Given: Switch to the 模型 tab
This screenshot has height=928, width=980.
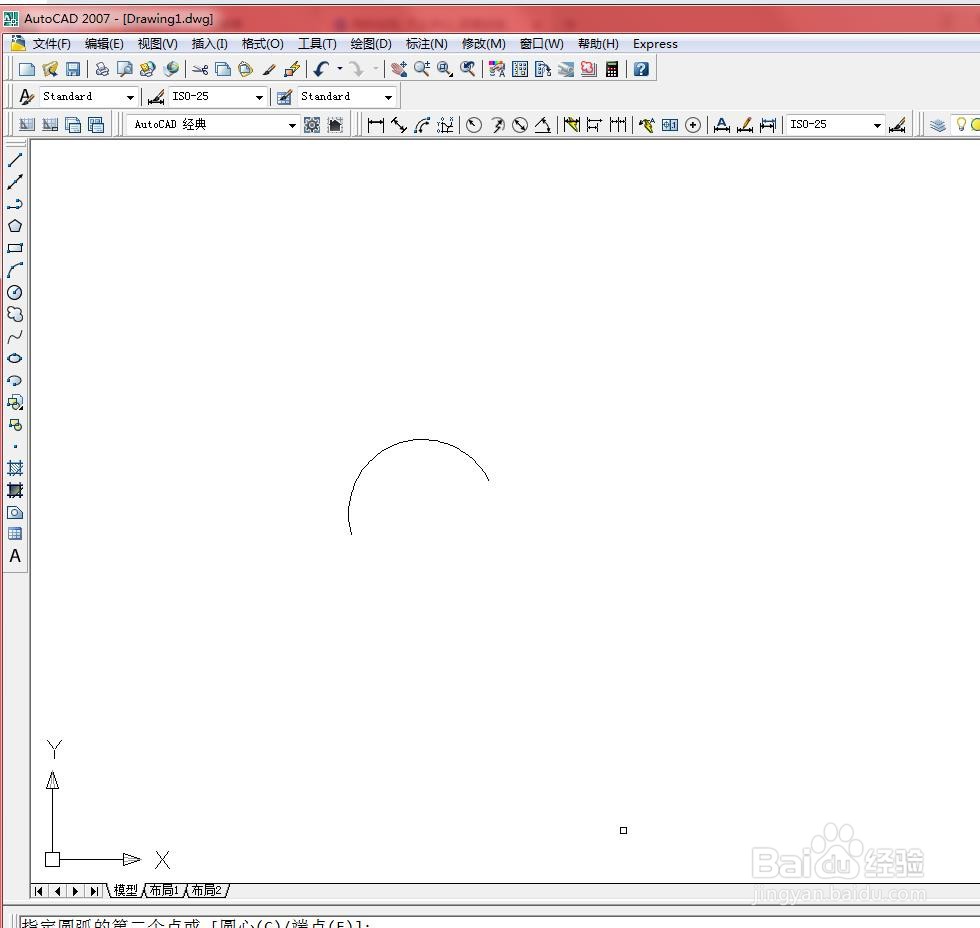Looking at the screenshot, I should 125,891.
